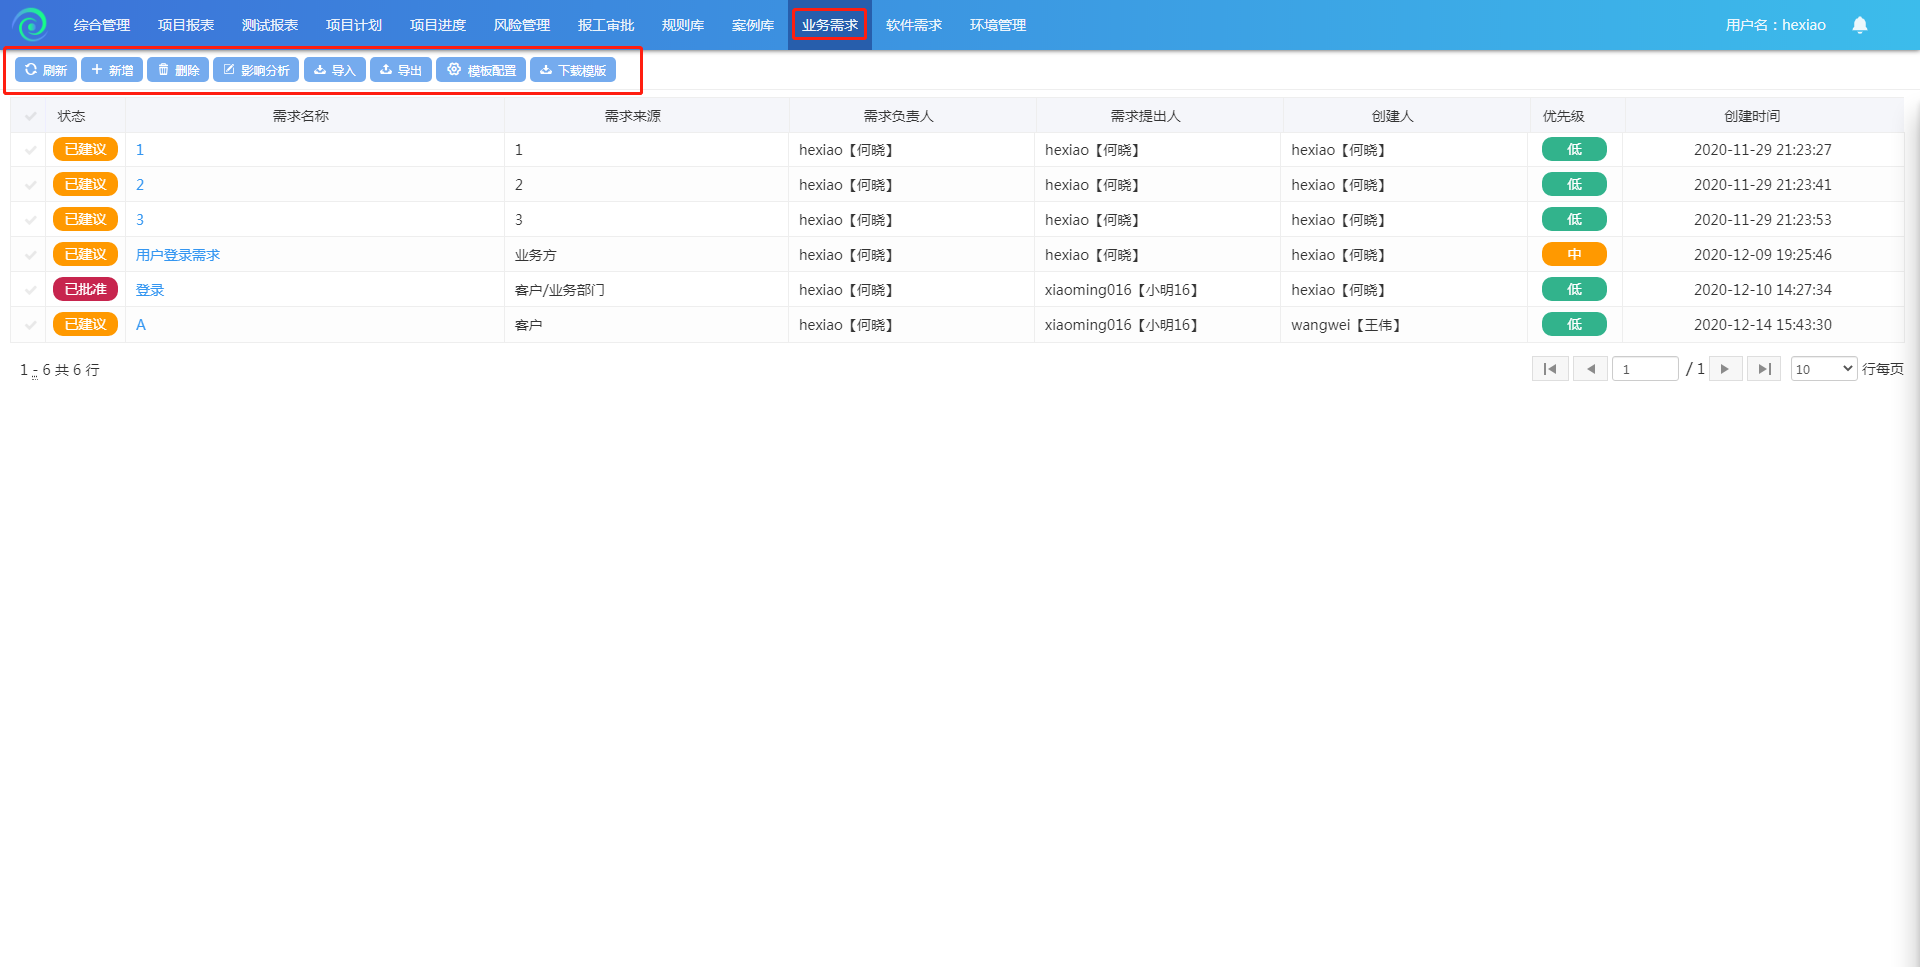The width and height of the screenshot is (1920, 967).
Task: Toggle the select-all checkbox in table header
Action: click(x=30, y=116)
